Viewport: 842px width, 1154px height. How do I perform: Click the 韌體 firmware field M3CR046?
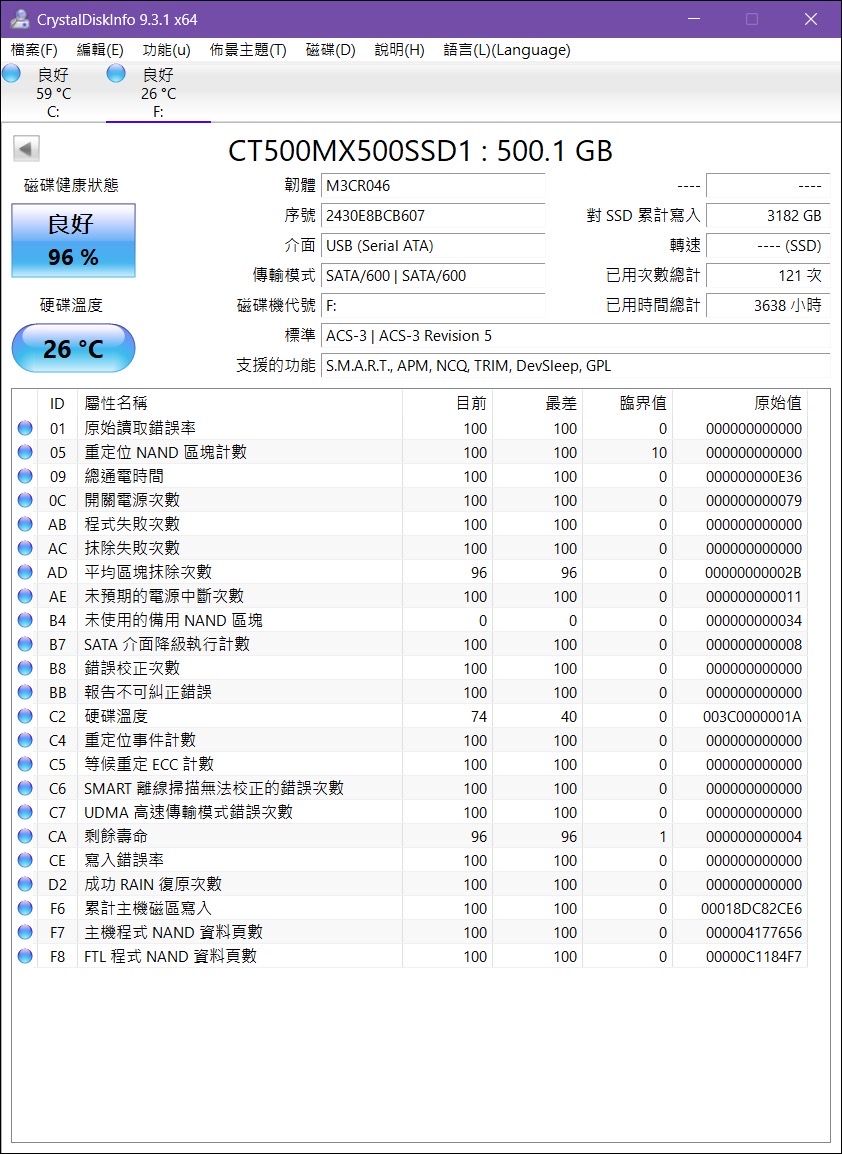tap(434, 186)
